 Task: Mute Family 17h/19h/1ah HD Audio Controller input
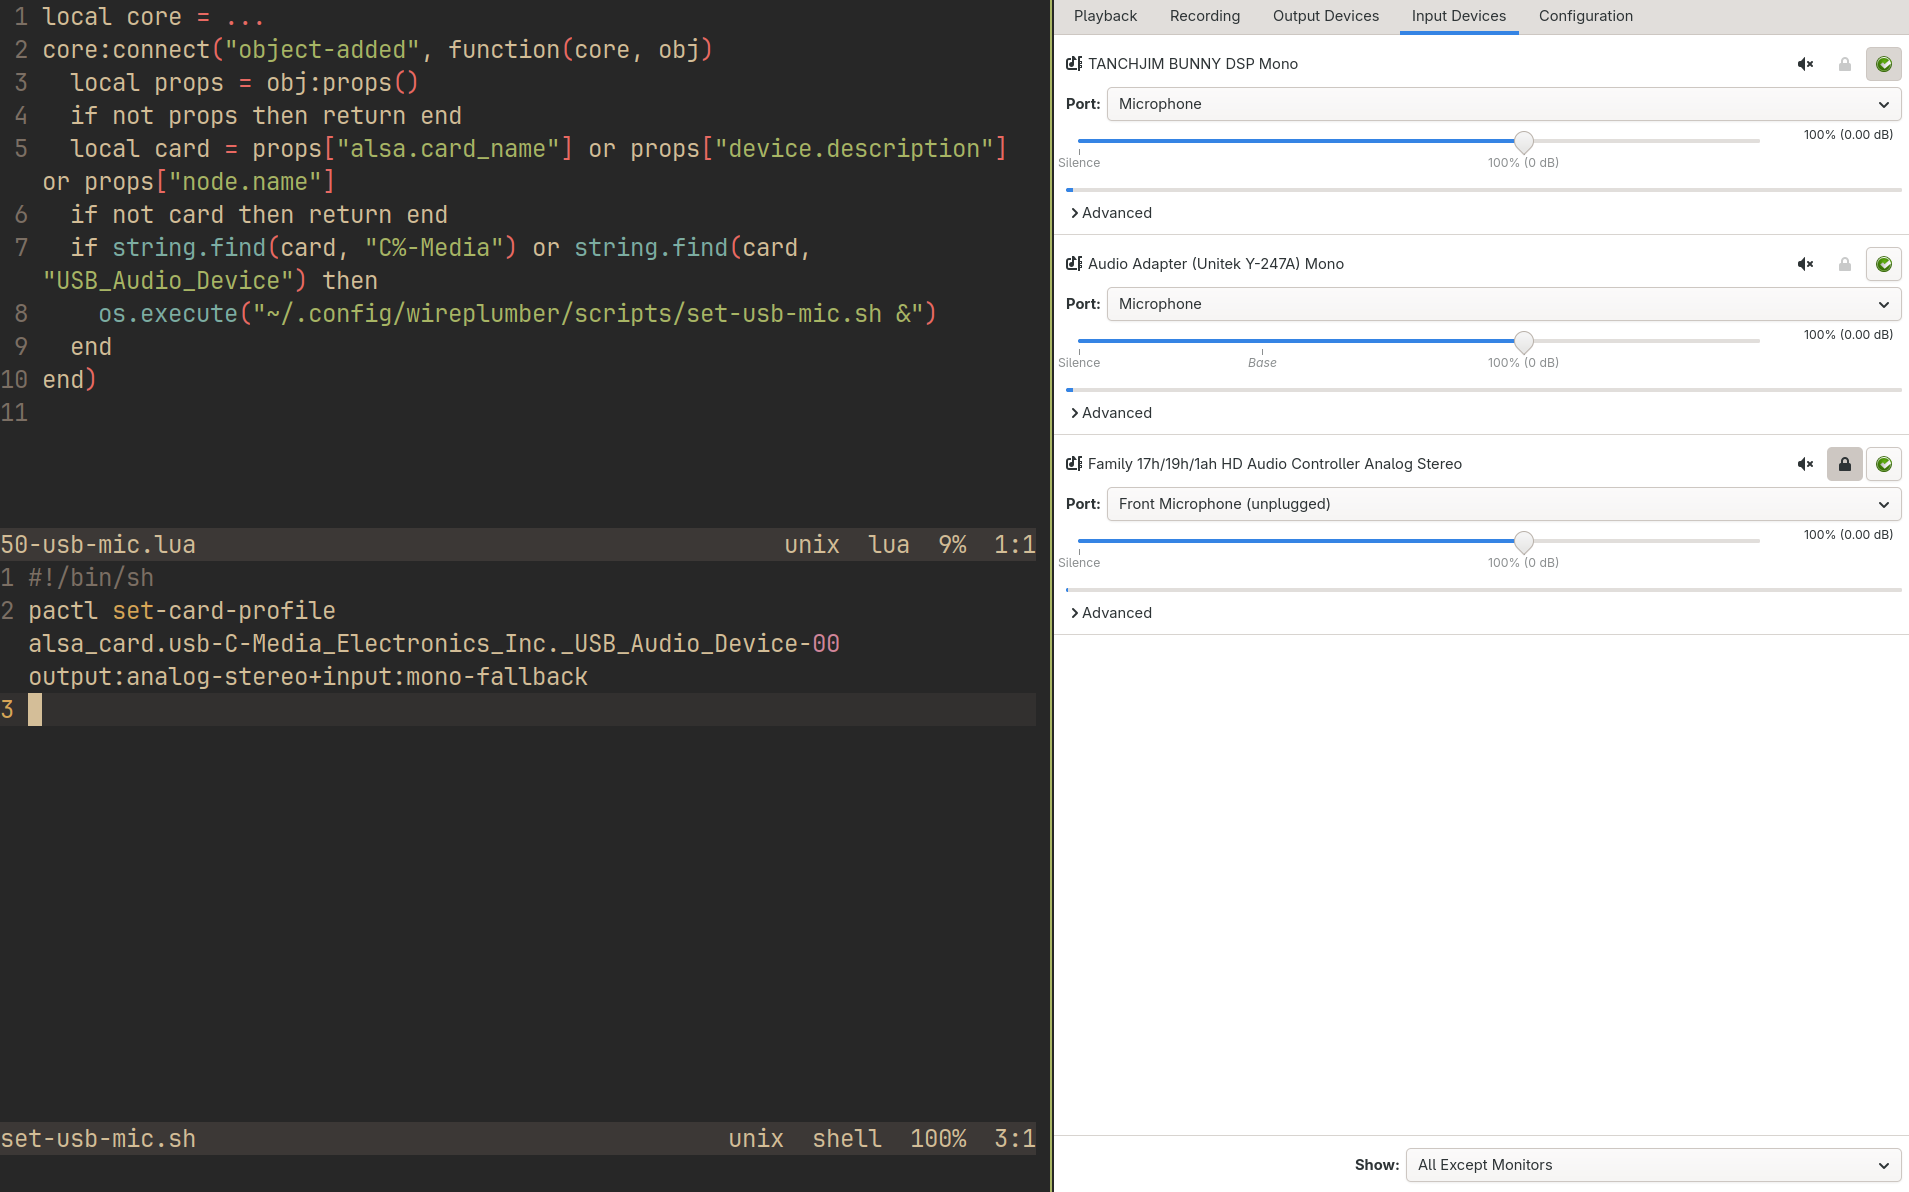coord(1805,464)
